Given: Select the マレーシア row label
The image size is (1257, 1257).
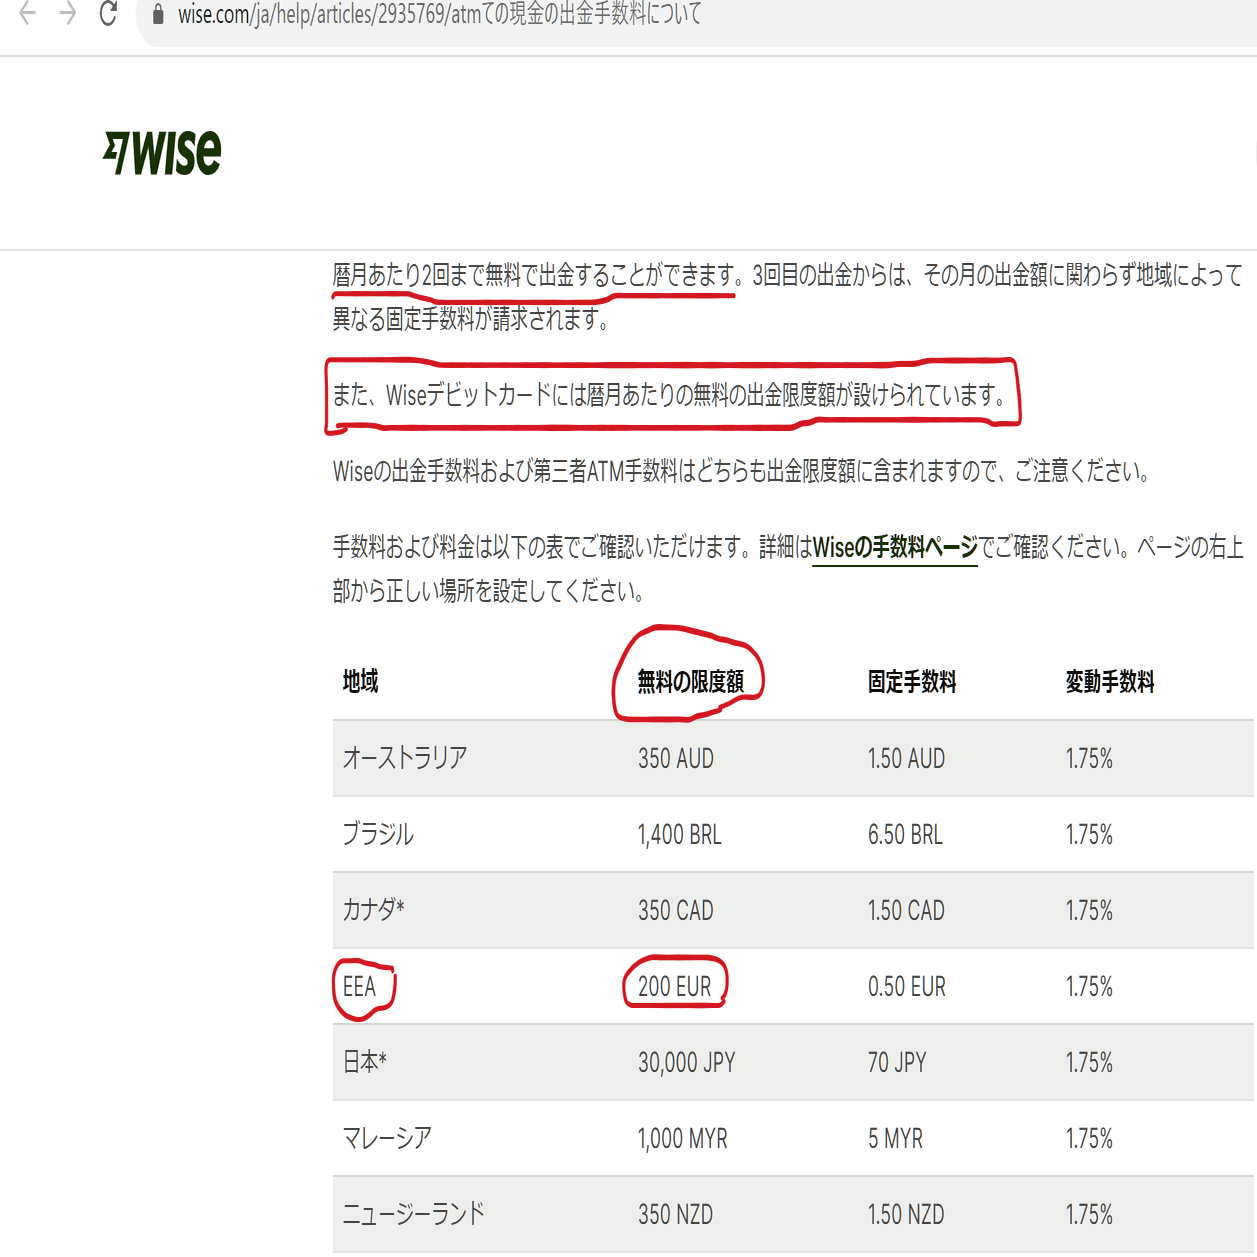Looking at the screenshot, I should (387, 1138).
